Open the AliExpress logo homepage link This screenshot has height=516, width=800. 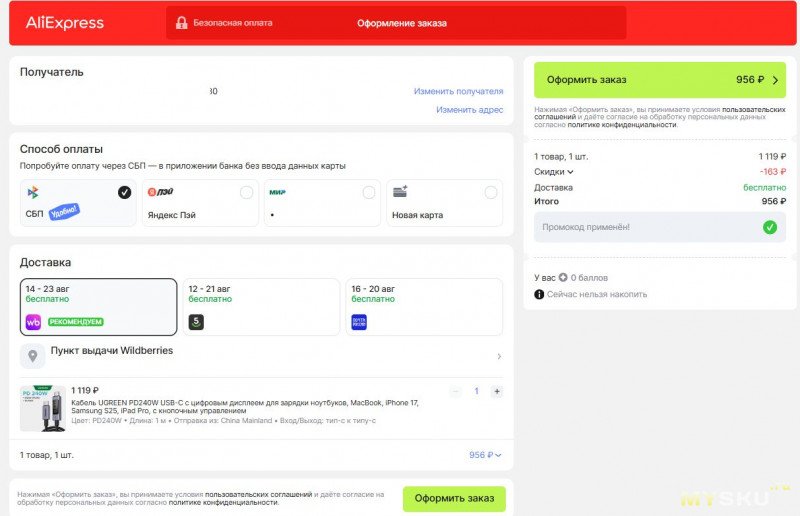(x=65, y=23)
